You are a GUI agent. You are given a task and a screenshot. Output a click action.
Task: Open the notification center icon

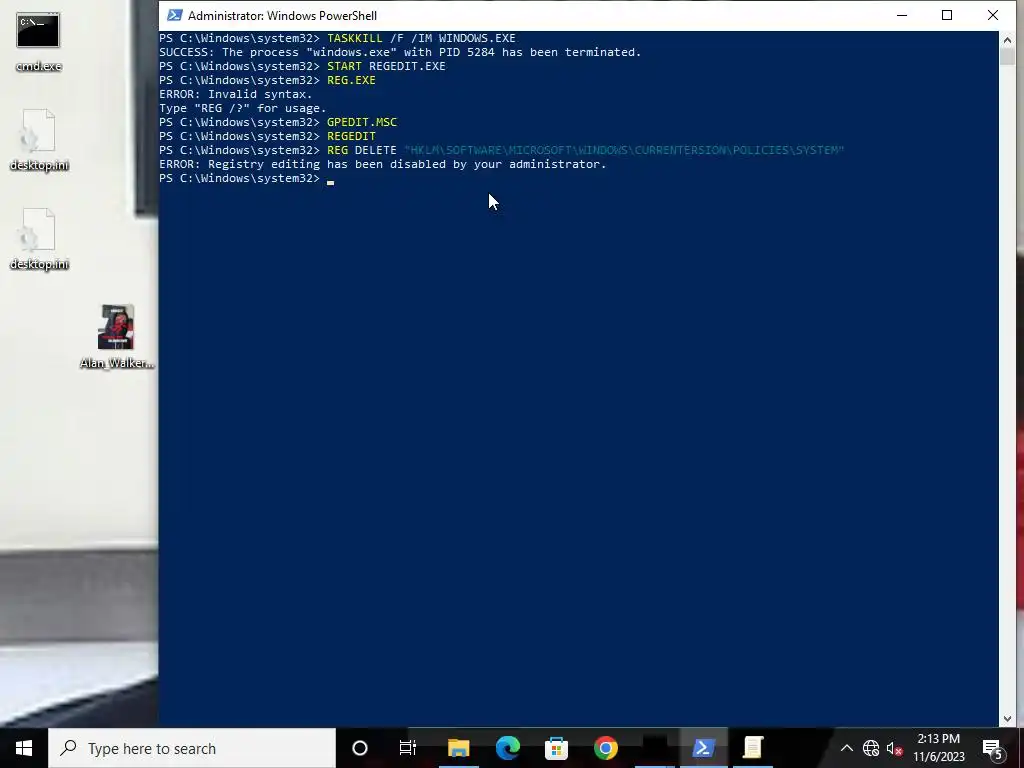pos(993,748)
